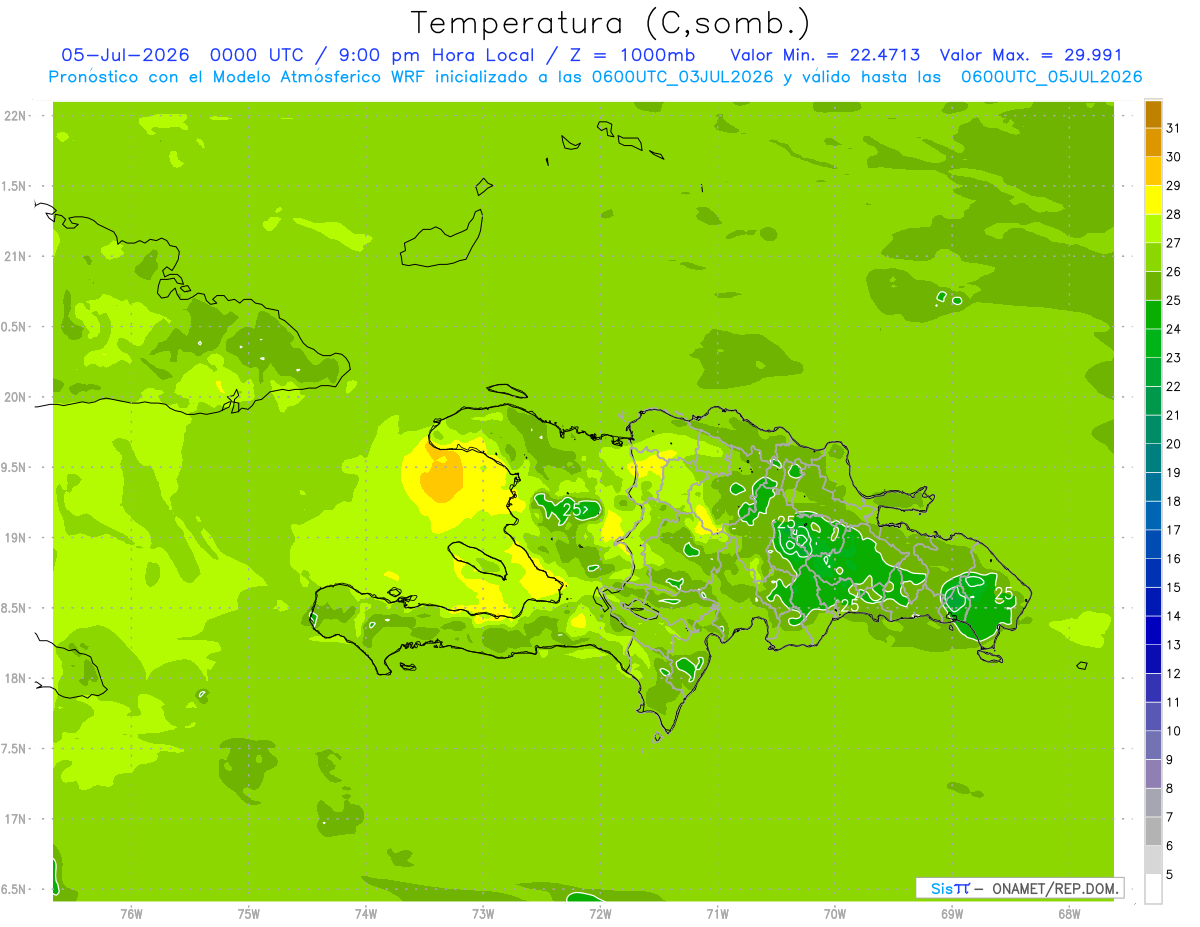Click the "20N" latitude label
Image resolution: width=1200 pixels, height=927 pixels.
(x=14, y=397)
